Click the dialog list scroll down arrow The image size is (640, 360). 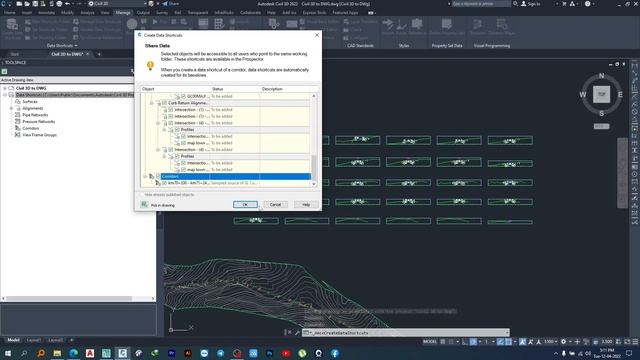313,184
